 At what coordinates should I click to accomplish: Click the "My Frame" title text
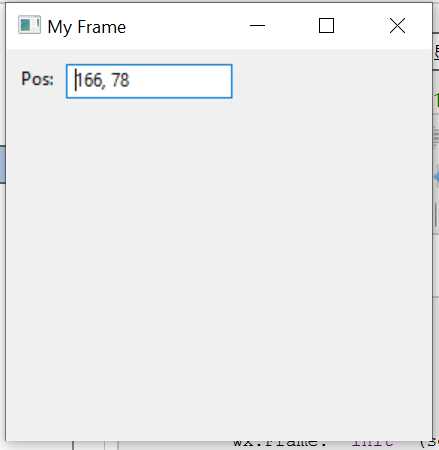[87, 27]
